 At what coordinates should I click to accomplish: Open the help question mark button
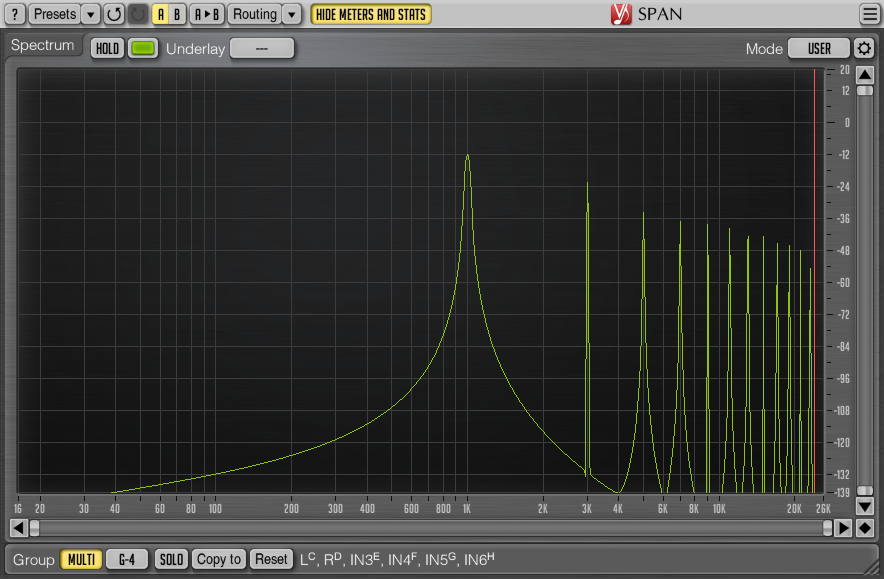click(15, 14)
